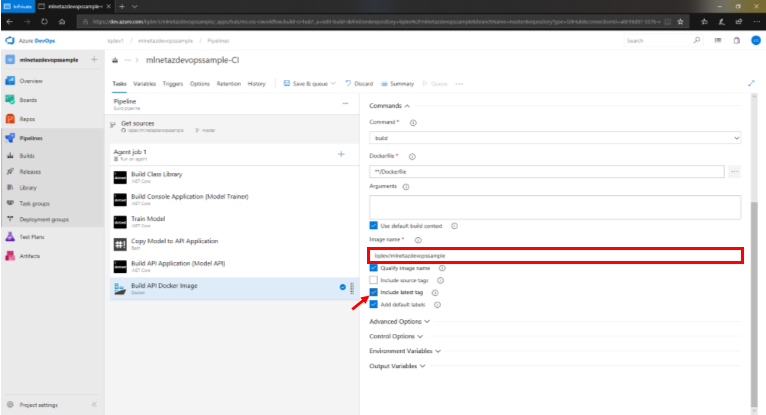Click the add task plus on Agent job 1
Screen dimensions: 766x415
point(341,154)
